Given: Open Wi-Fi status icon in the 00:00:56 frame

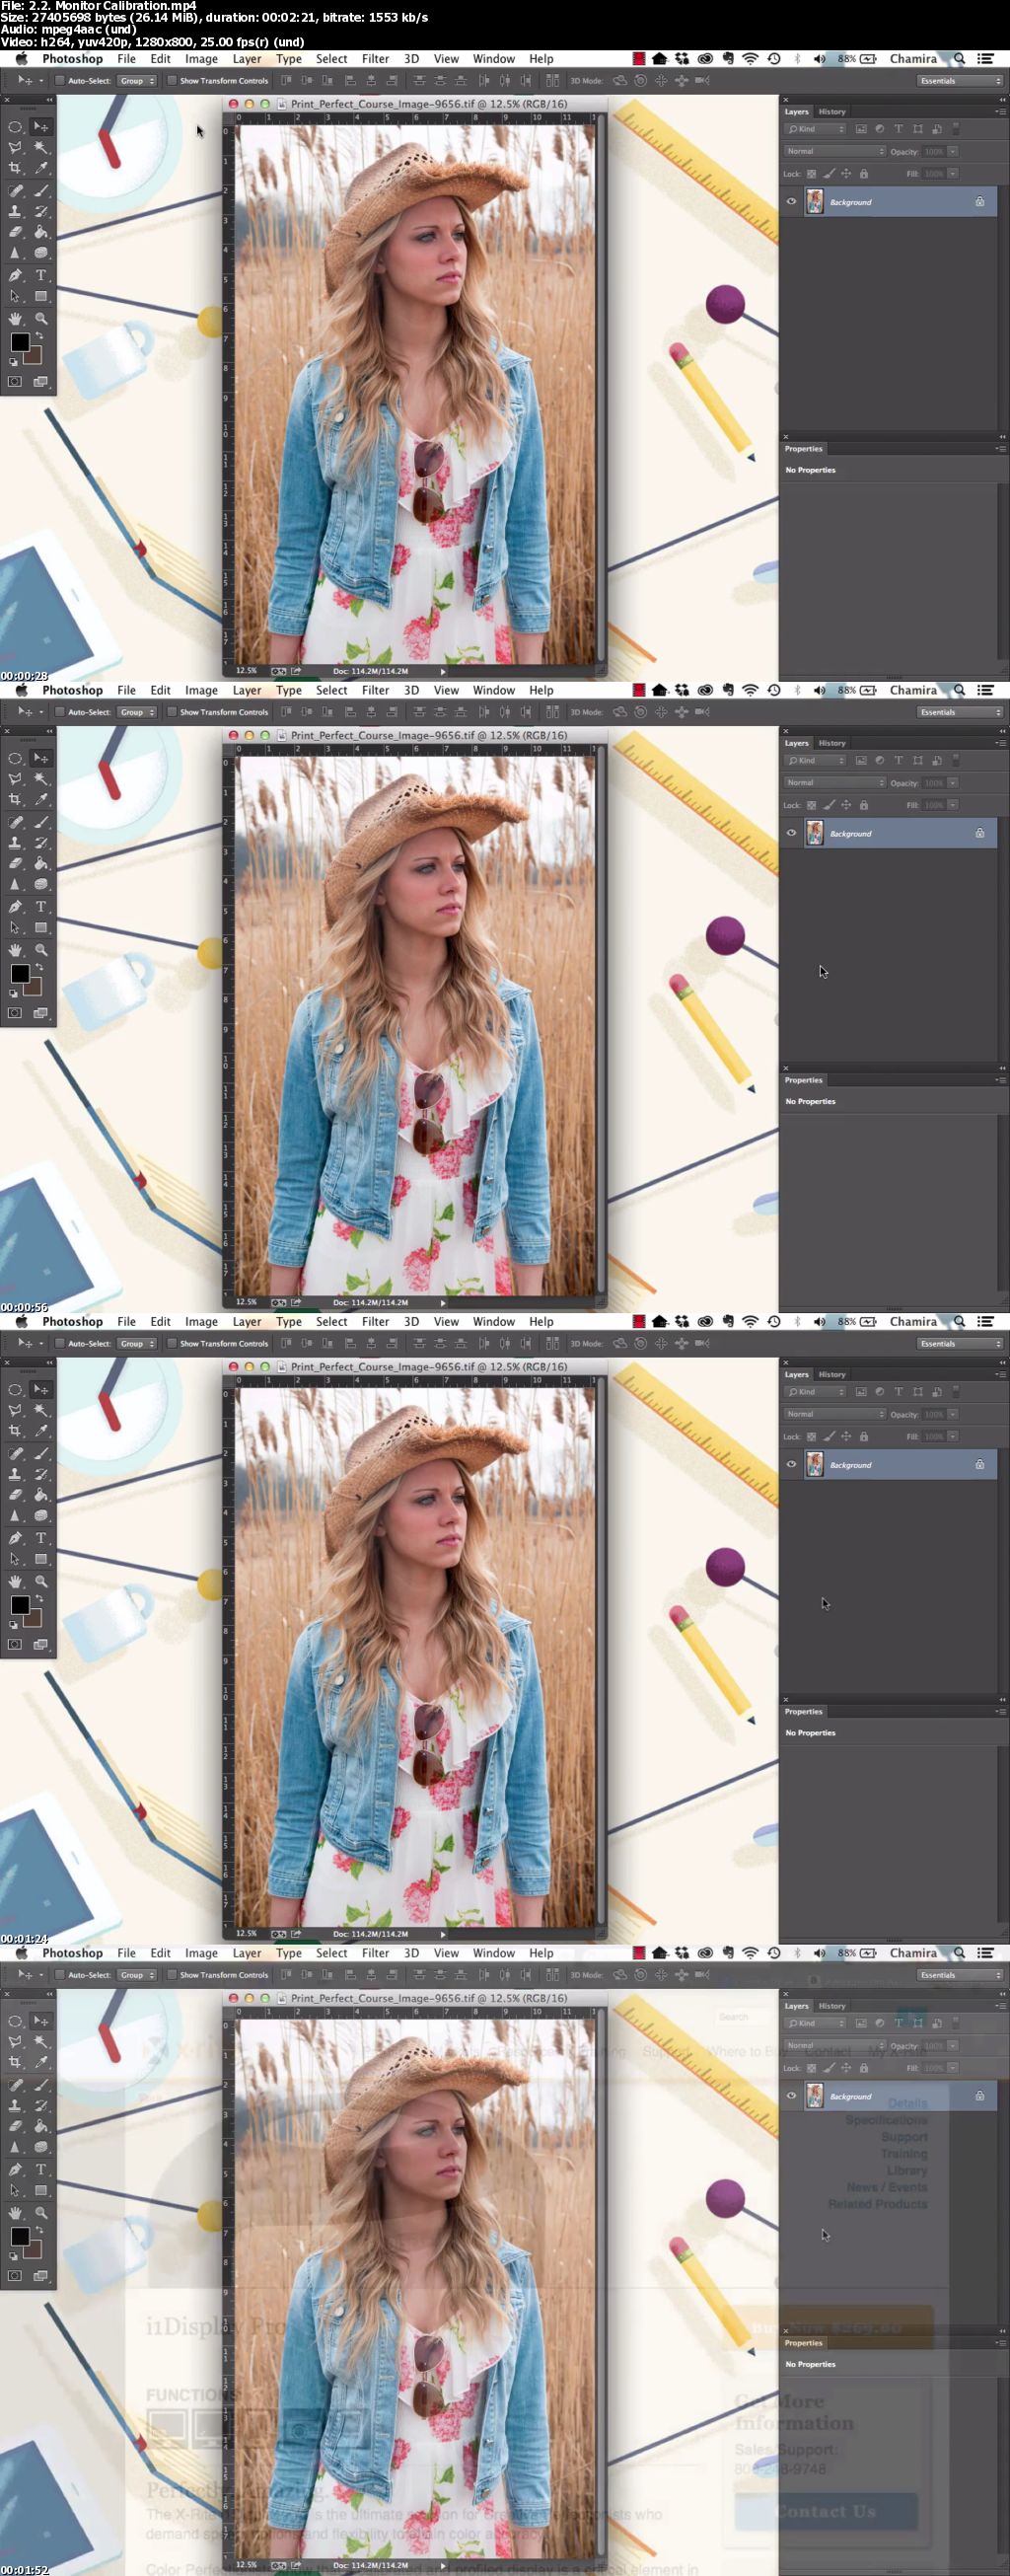Looking at the screenshot, I should (750, 690).
